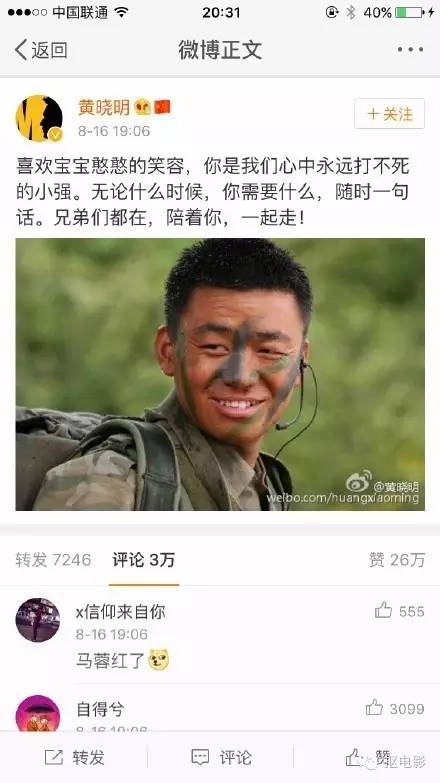
Task: Open username x信仰来自你 in comments
Action: click(120, 612)
